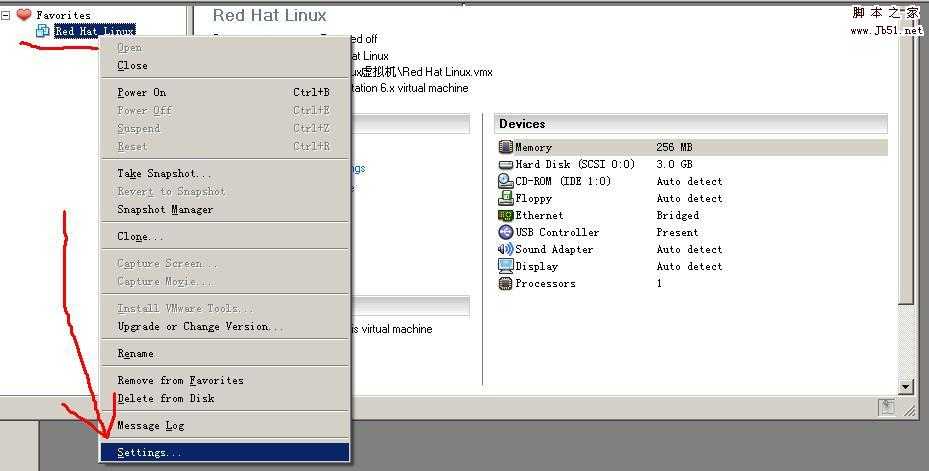This screenshot has width=929, height=471.
Task: Select the Display monitor icon
Action: pyautogui.click(x=505, y=267)
